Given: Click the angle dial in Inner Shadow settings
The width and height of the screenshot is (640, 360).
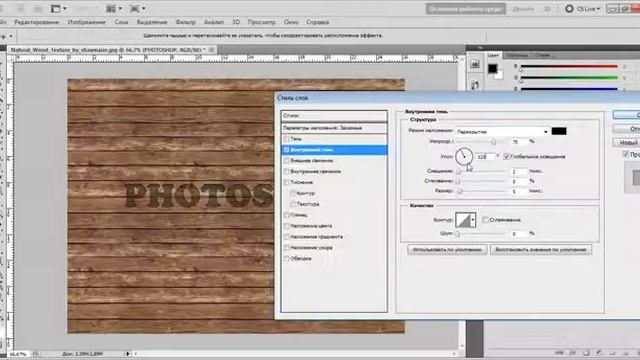Looking at the screenshot, I should pos(464,156).
